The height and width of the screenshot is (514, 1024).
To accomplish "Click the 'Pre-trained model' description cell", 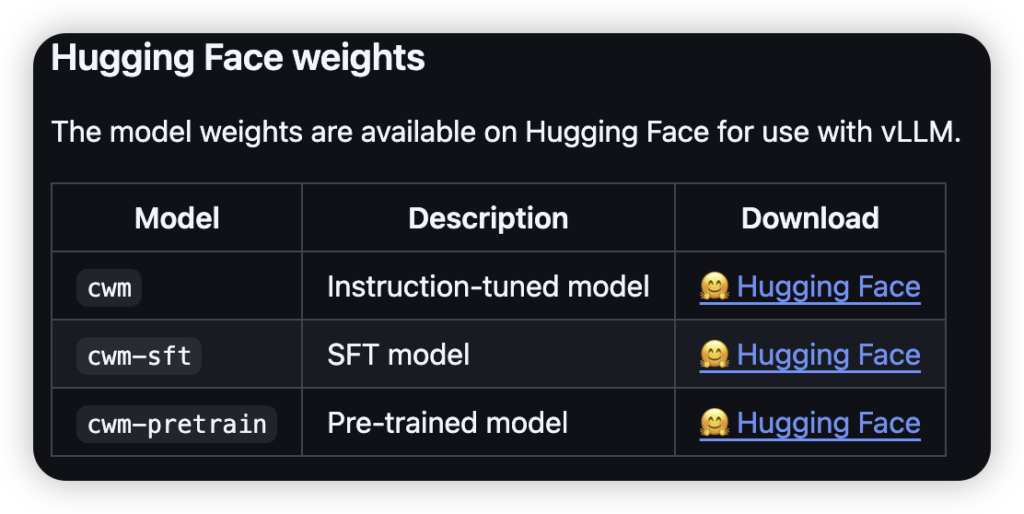I will pyautogui.click(x=447, y=423).
